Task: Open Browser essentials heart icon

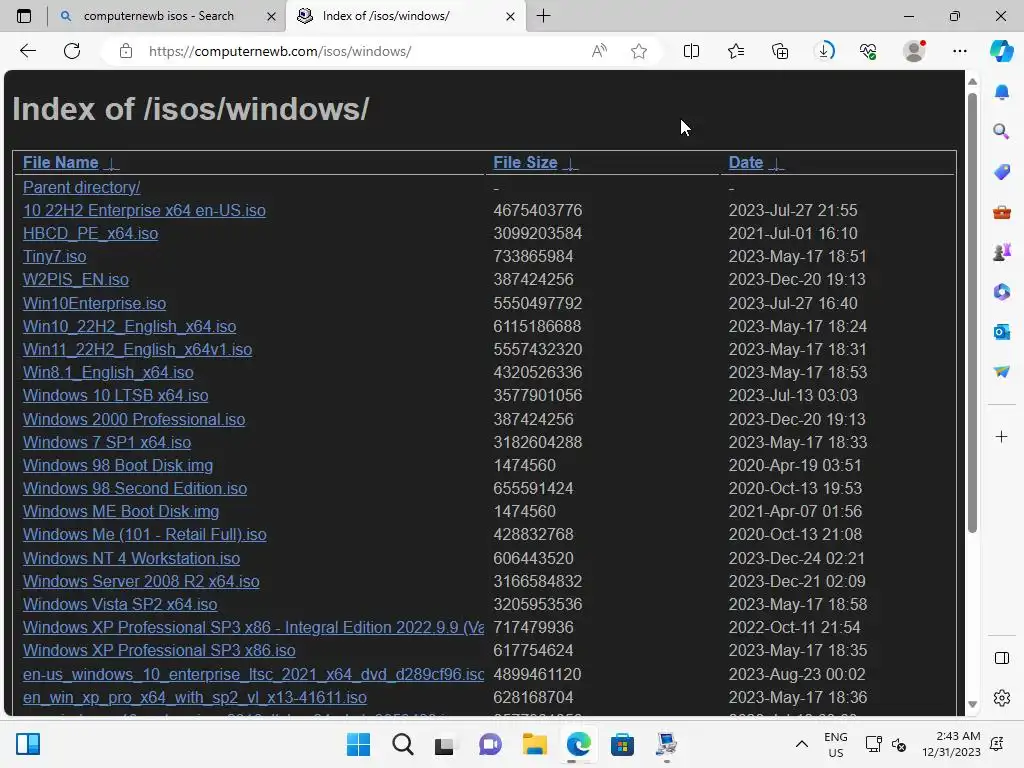Action: coord(868,51)
